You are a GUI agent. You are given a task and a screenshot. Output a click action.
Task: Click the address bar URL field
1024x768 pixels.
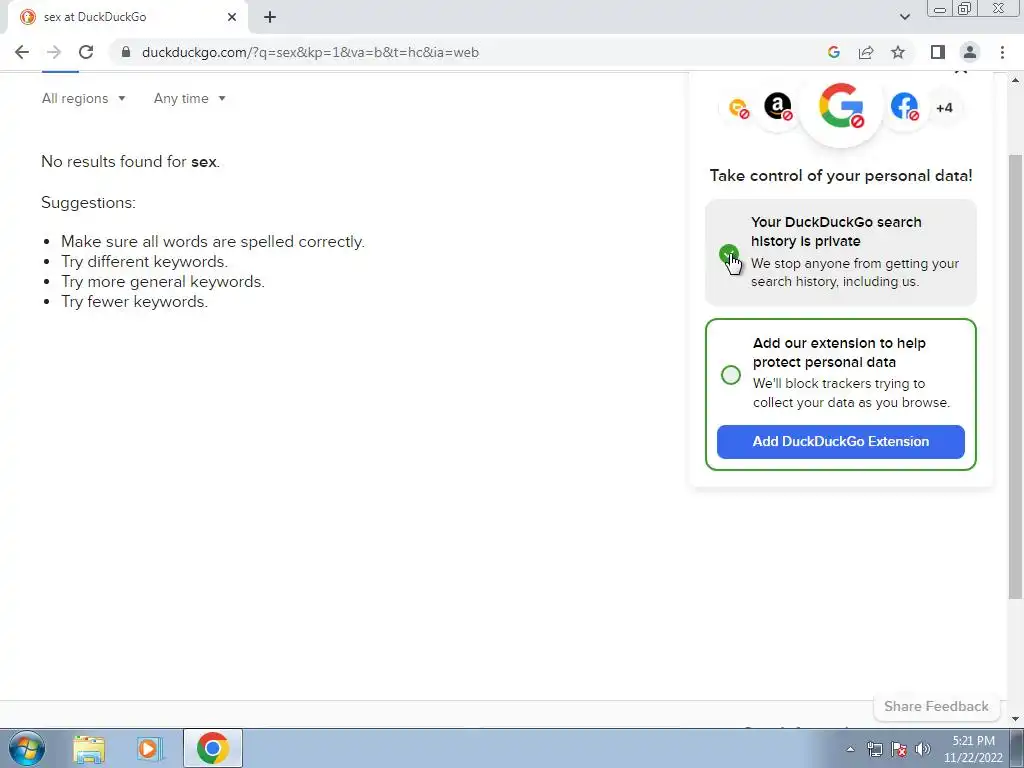[x=470, y=52]
